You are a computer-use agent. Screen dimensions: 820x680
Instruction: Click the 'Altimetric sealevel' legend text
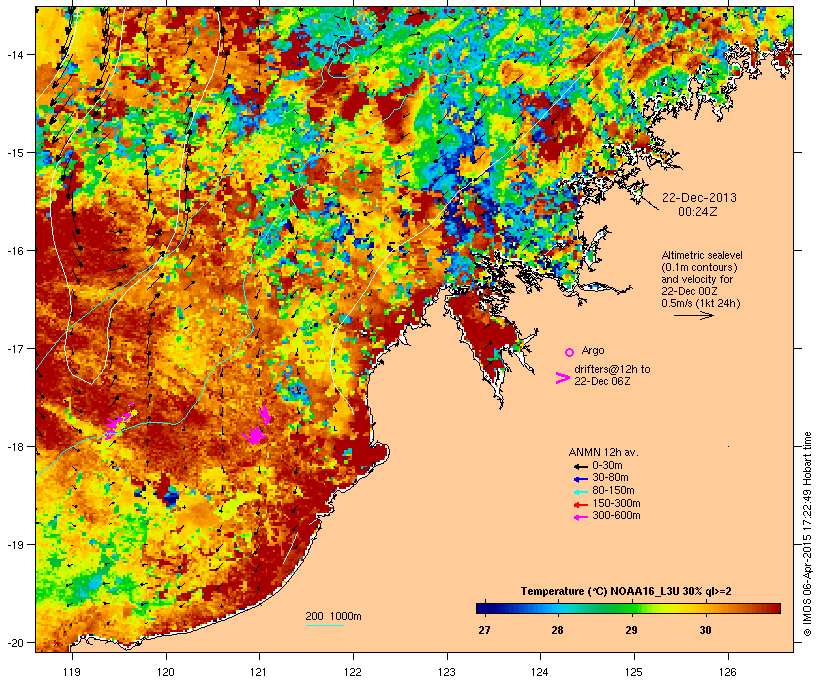702,255
